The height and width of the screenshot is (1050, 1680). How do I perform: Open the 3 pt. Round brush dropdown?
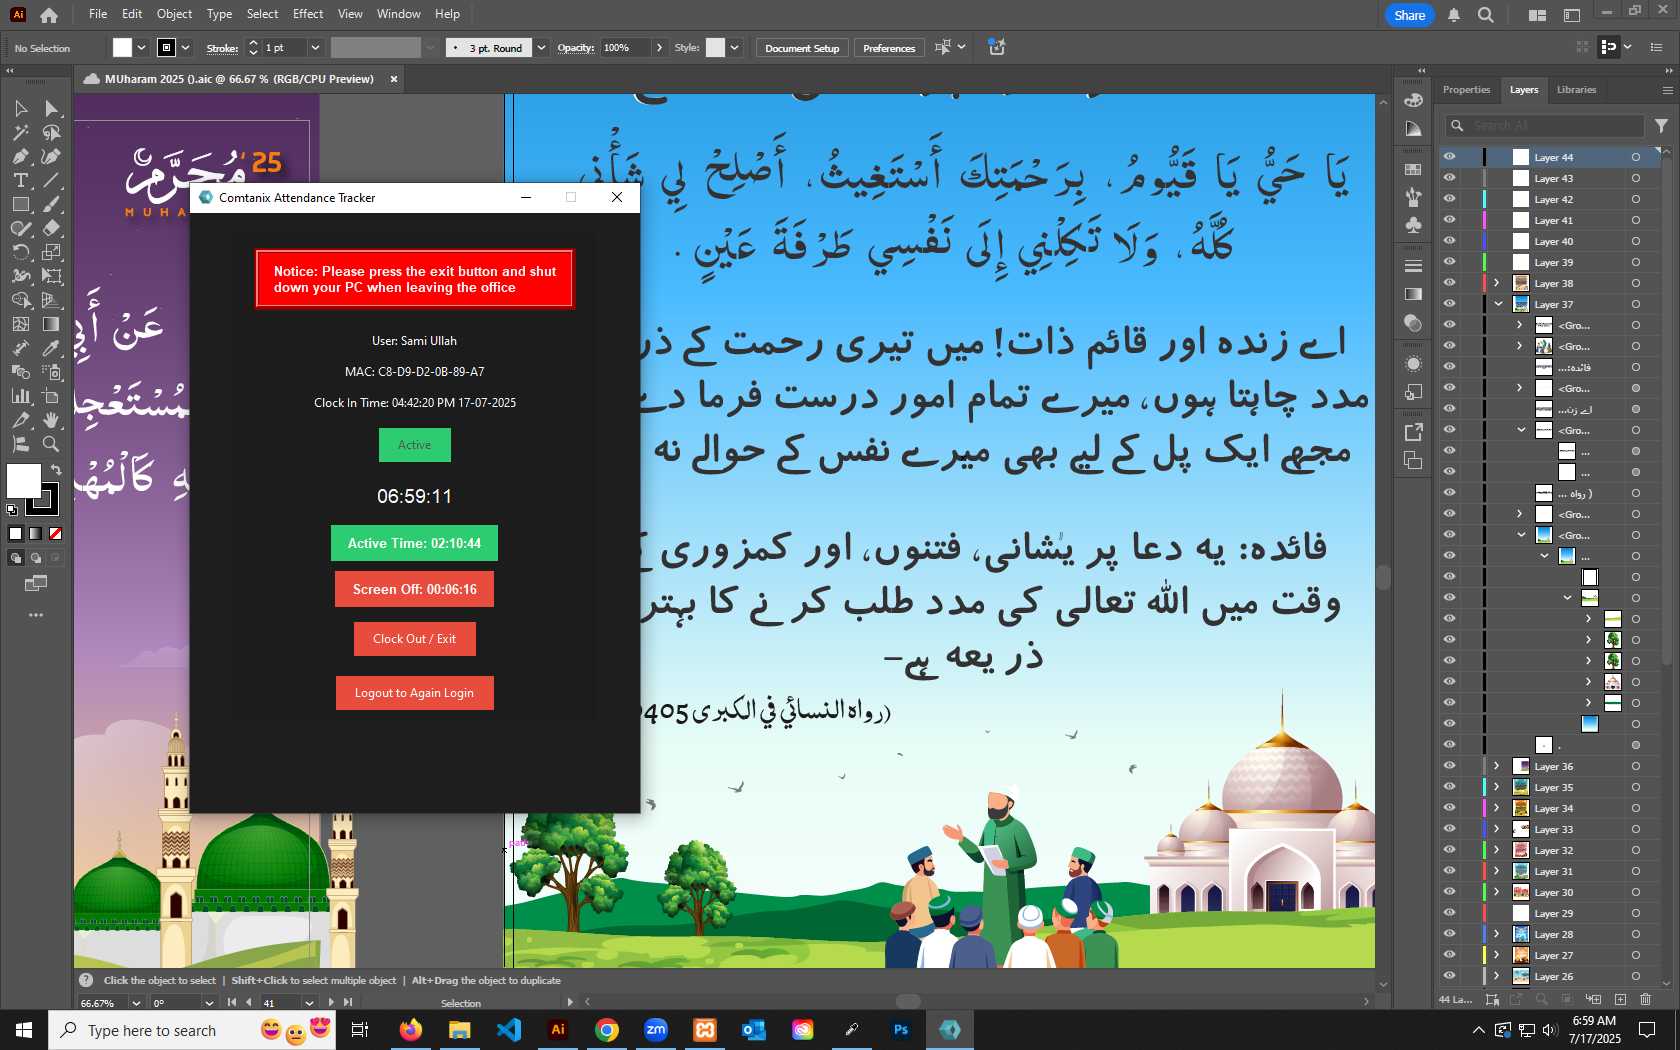tap(541, 48)
